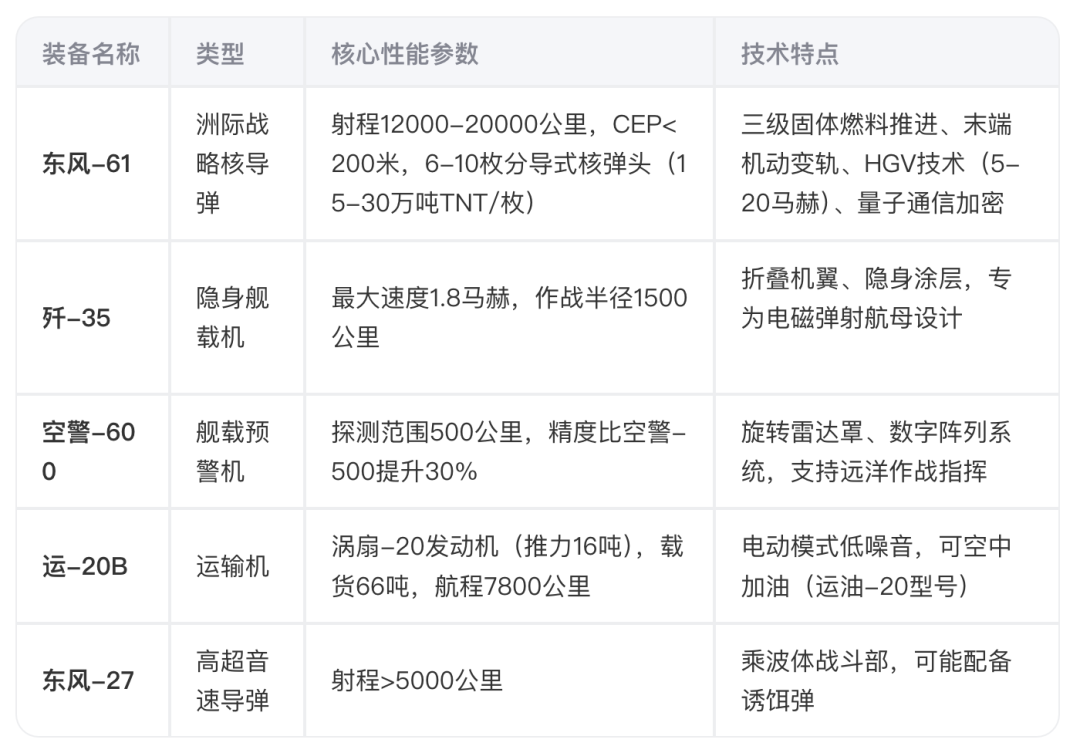Click the 最大速度1.8马赫 parameters cell

click(509, 318)
